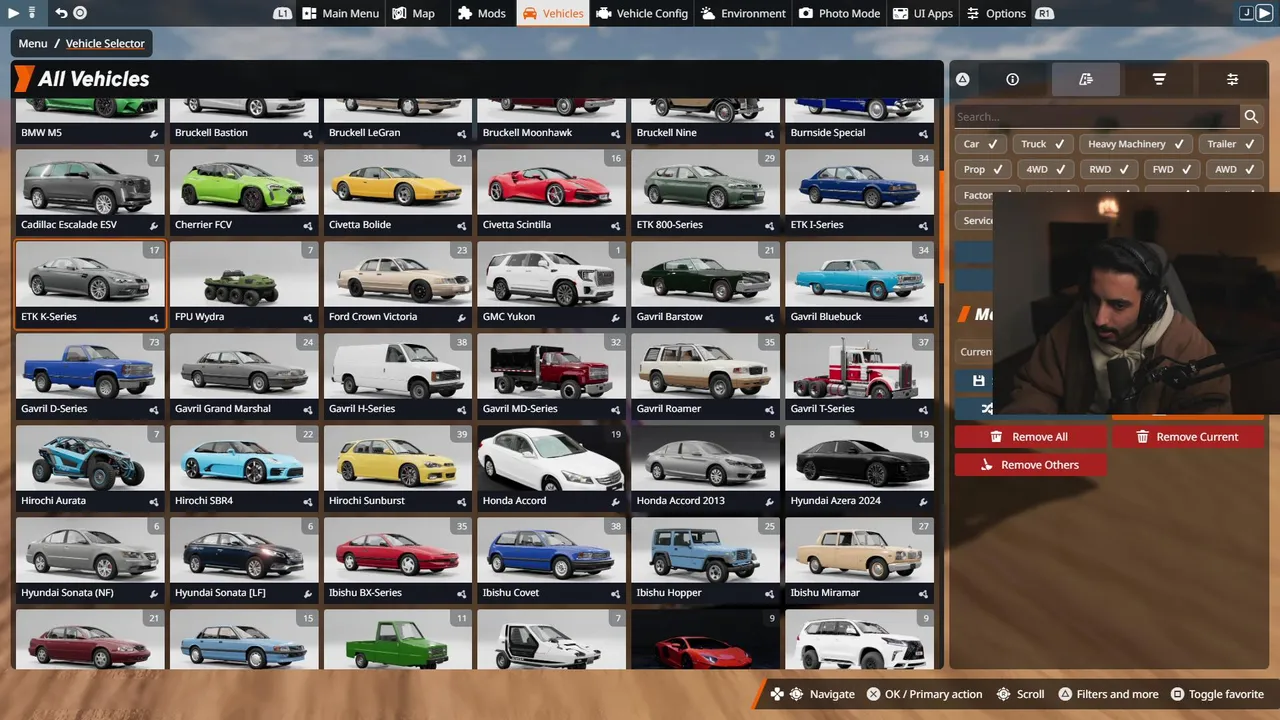
Task: Click the shuffle icon button in side panel
Action: (x=988, y=409)
